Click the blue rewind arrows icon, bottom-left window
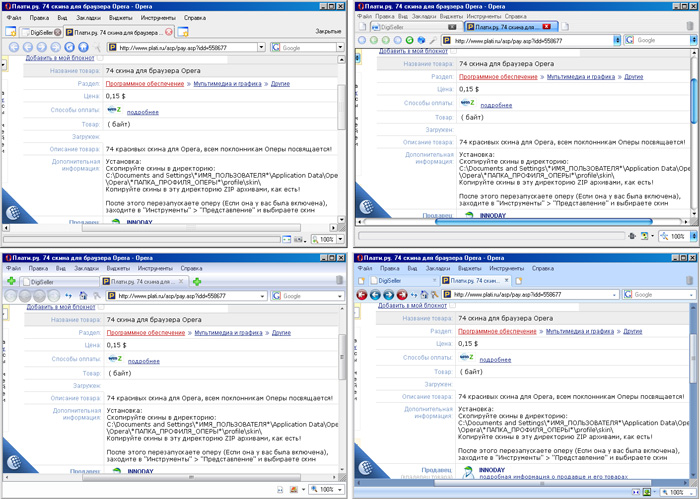700x499 pixels. point(68,295)
